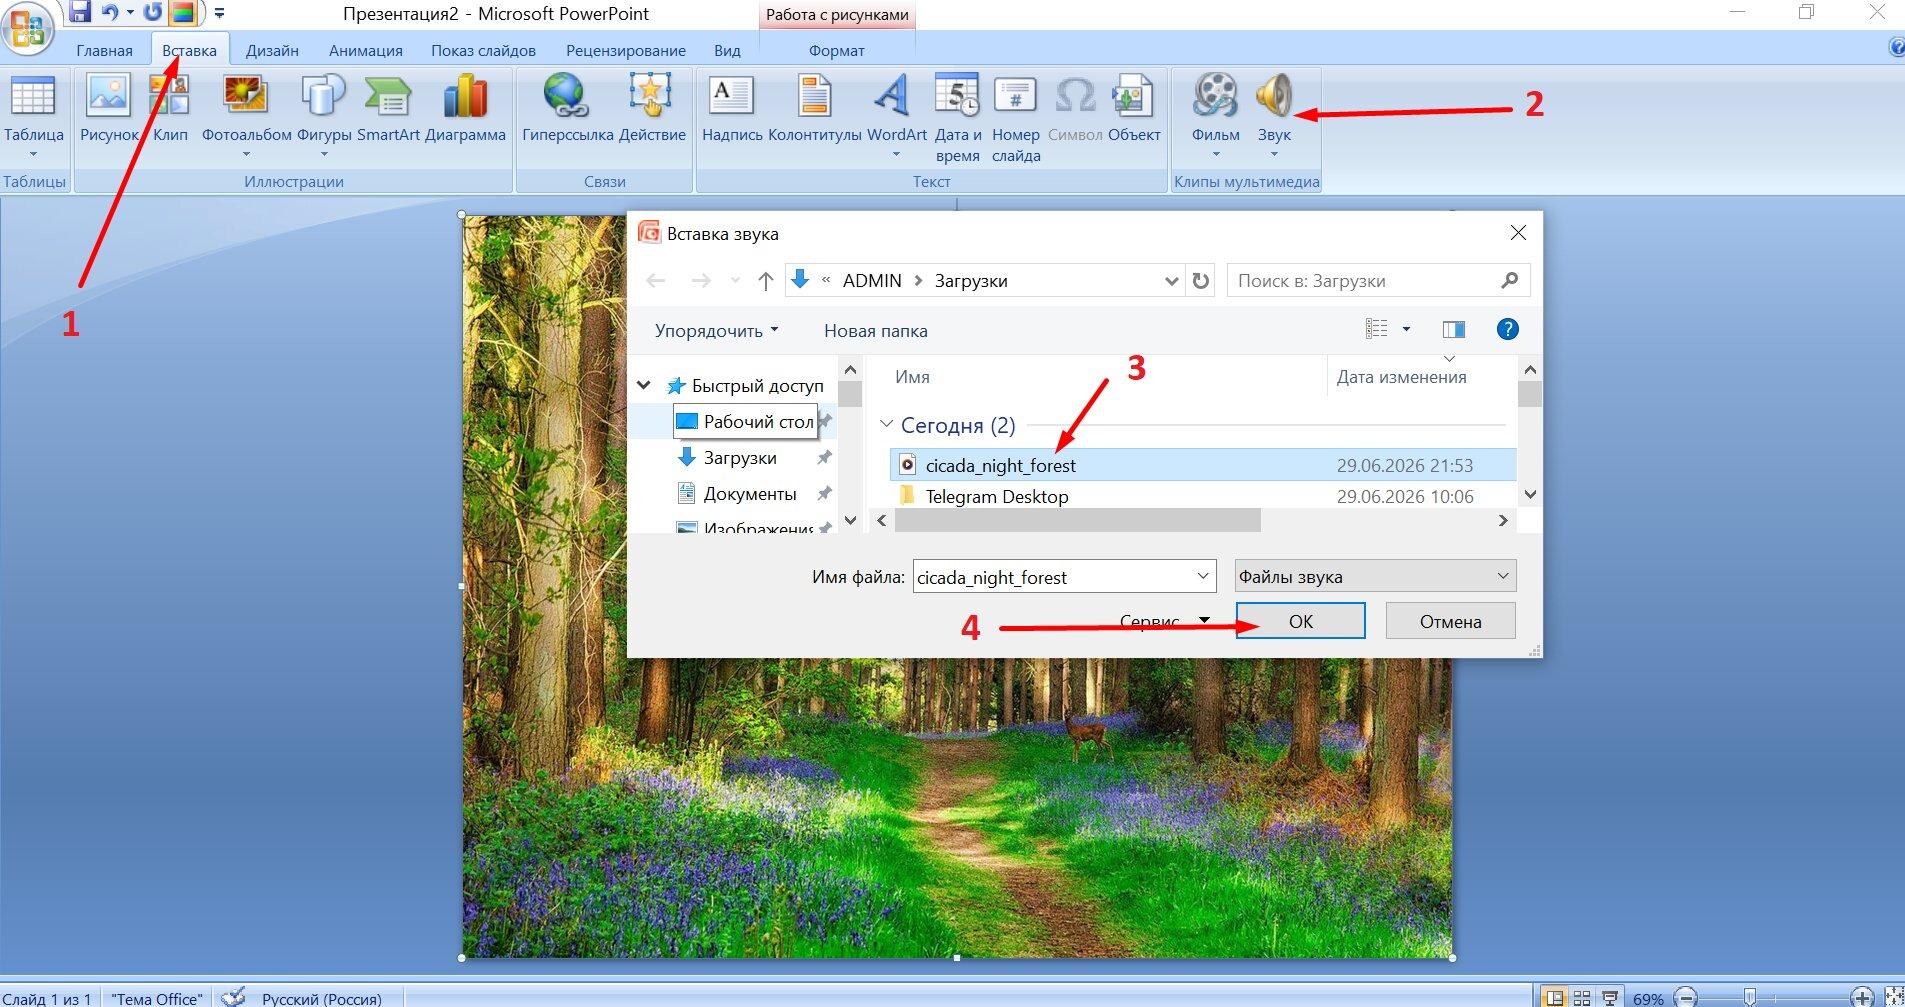Open Clip art (Клип)

click(170, 110)
